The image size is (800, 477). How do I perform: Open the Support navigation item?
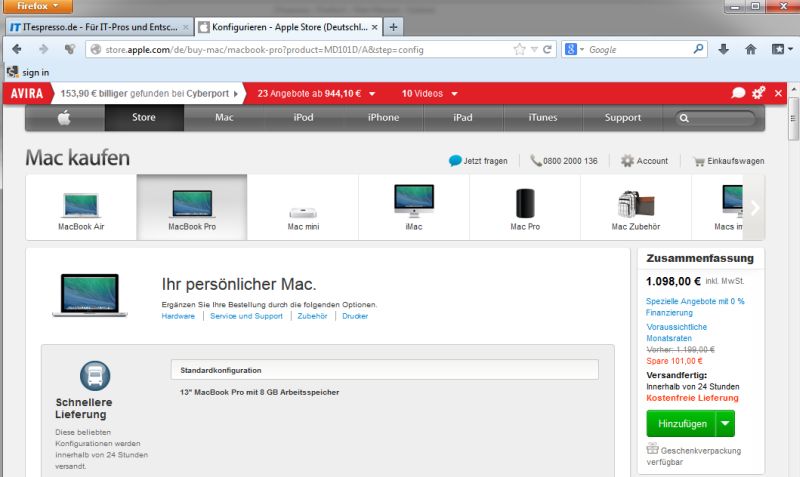point(622,117)
